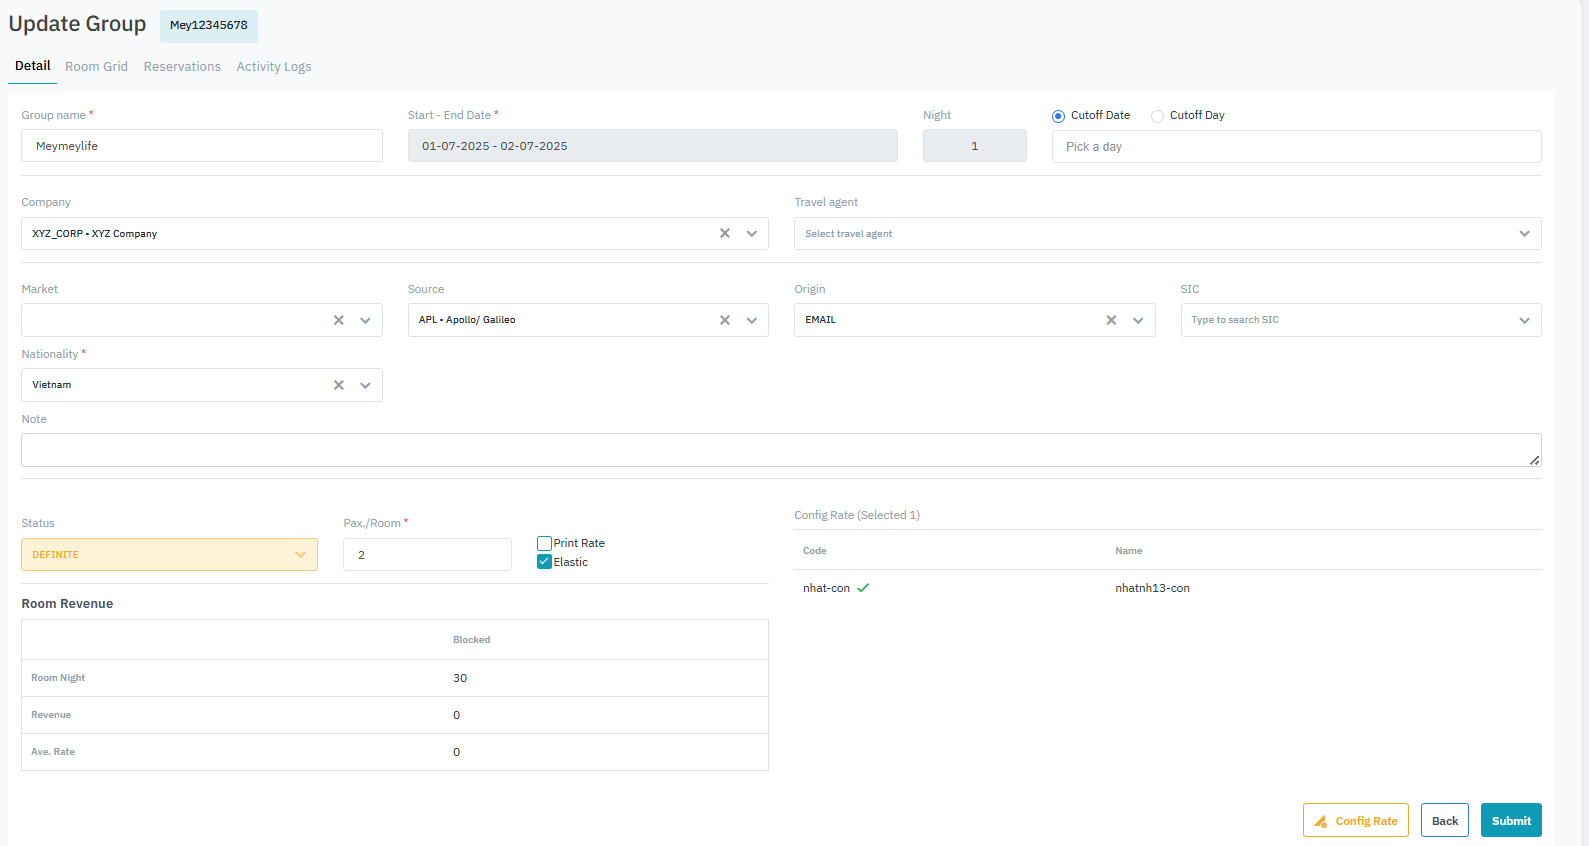This screenshot has width=1589, height=846.
Task: Click the Pick a day cutoff field
Action: tap(1296, 147)
